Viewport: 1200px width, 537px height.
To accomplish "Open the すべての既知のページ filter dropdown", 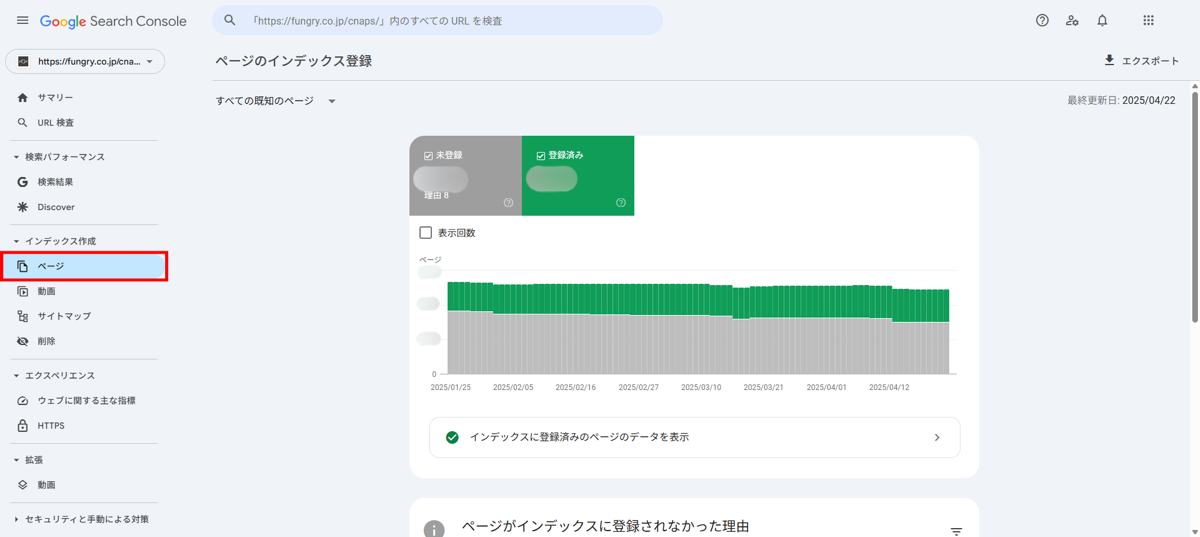I will pyautogui.click(x=276, y=101).
